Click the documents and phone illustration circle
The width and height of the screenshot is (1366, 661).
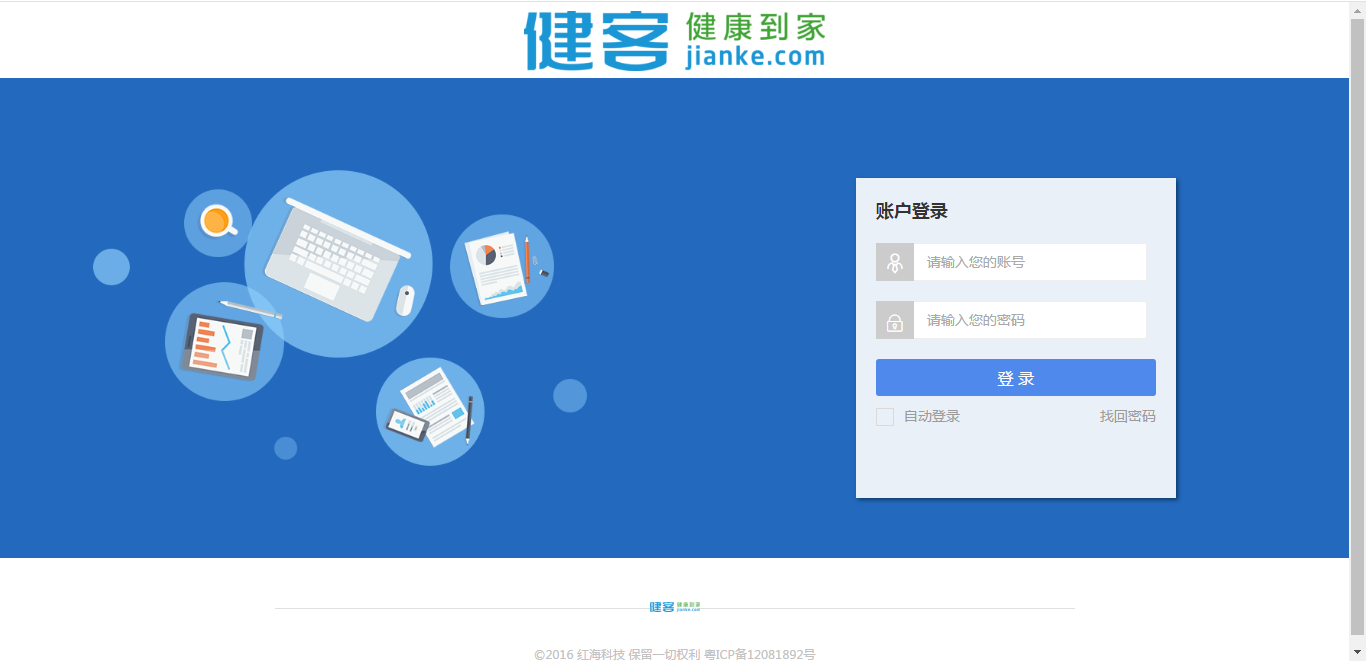point(430,411)
